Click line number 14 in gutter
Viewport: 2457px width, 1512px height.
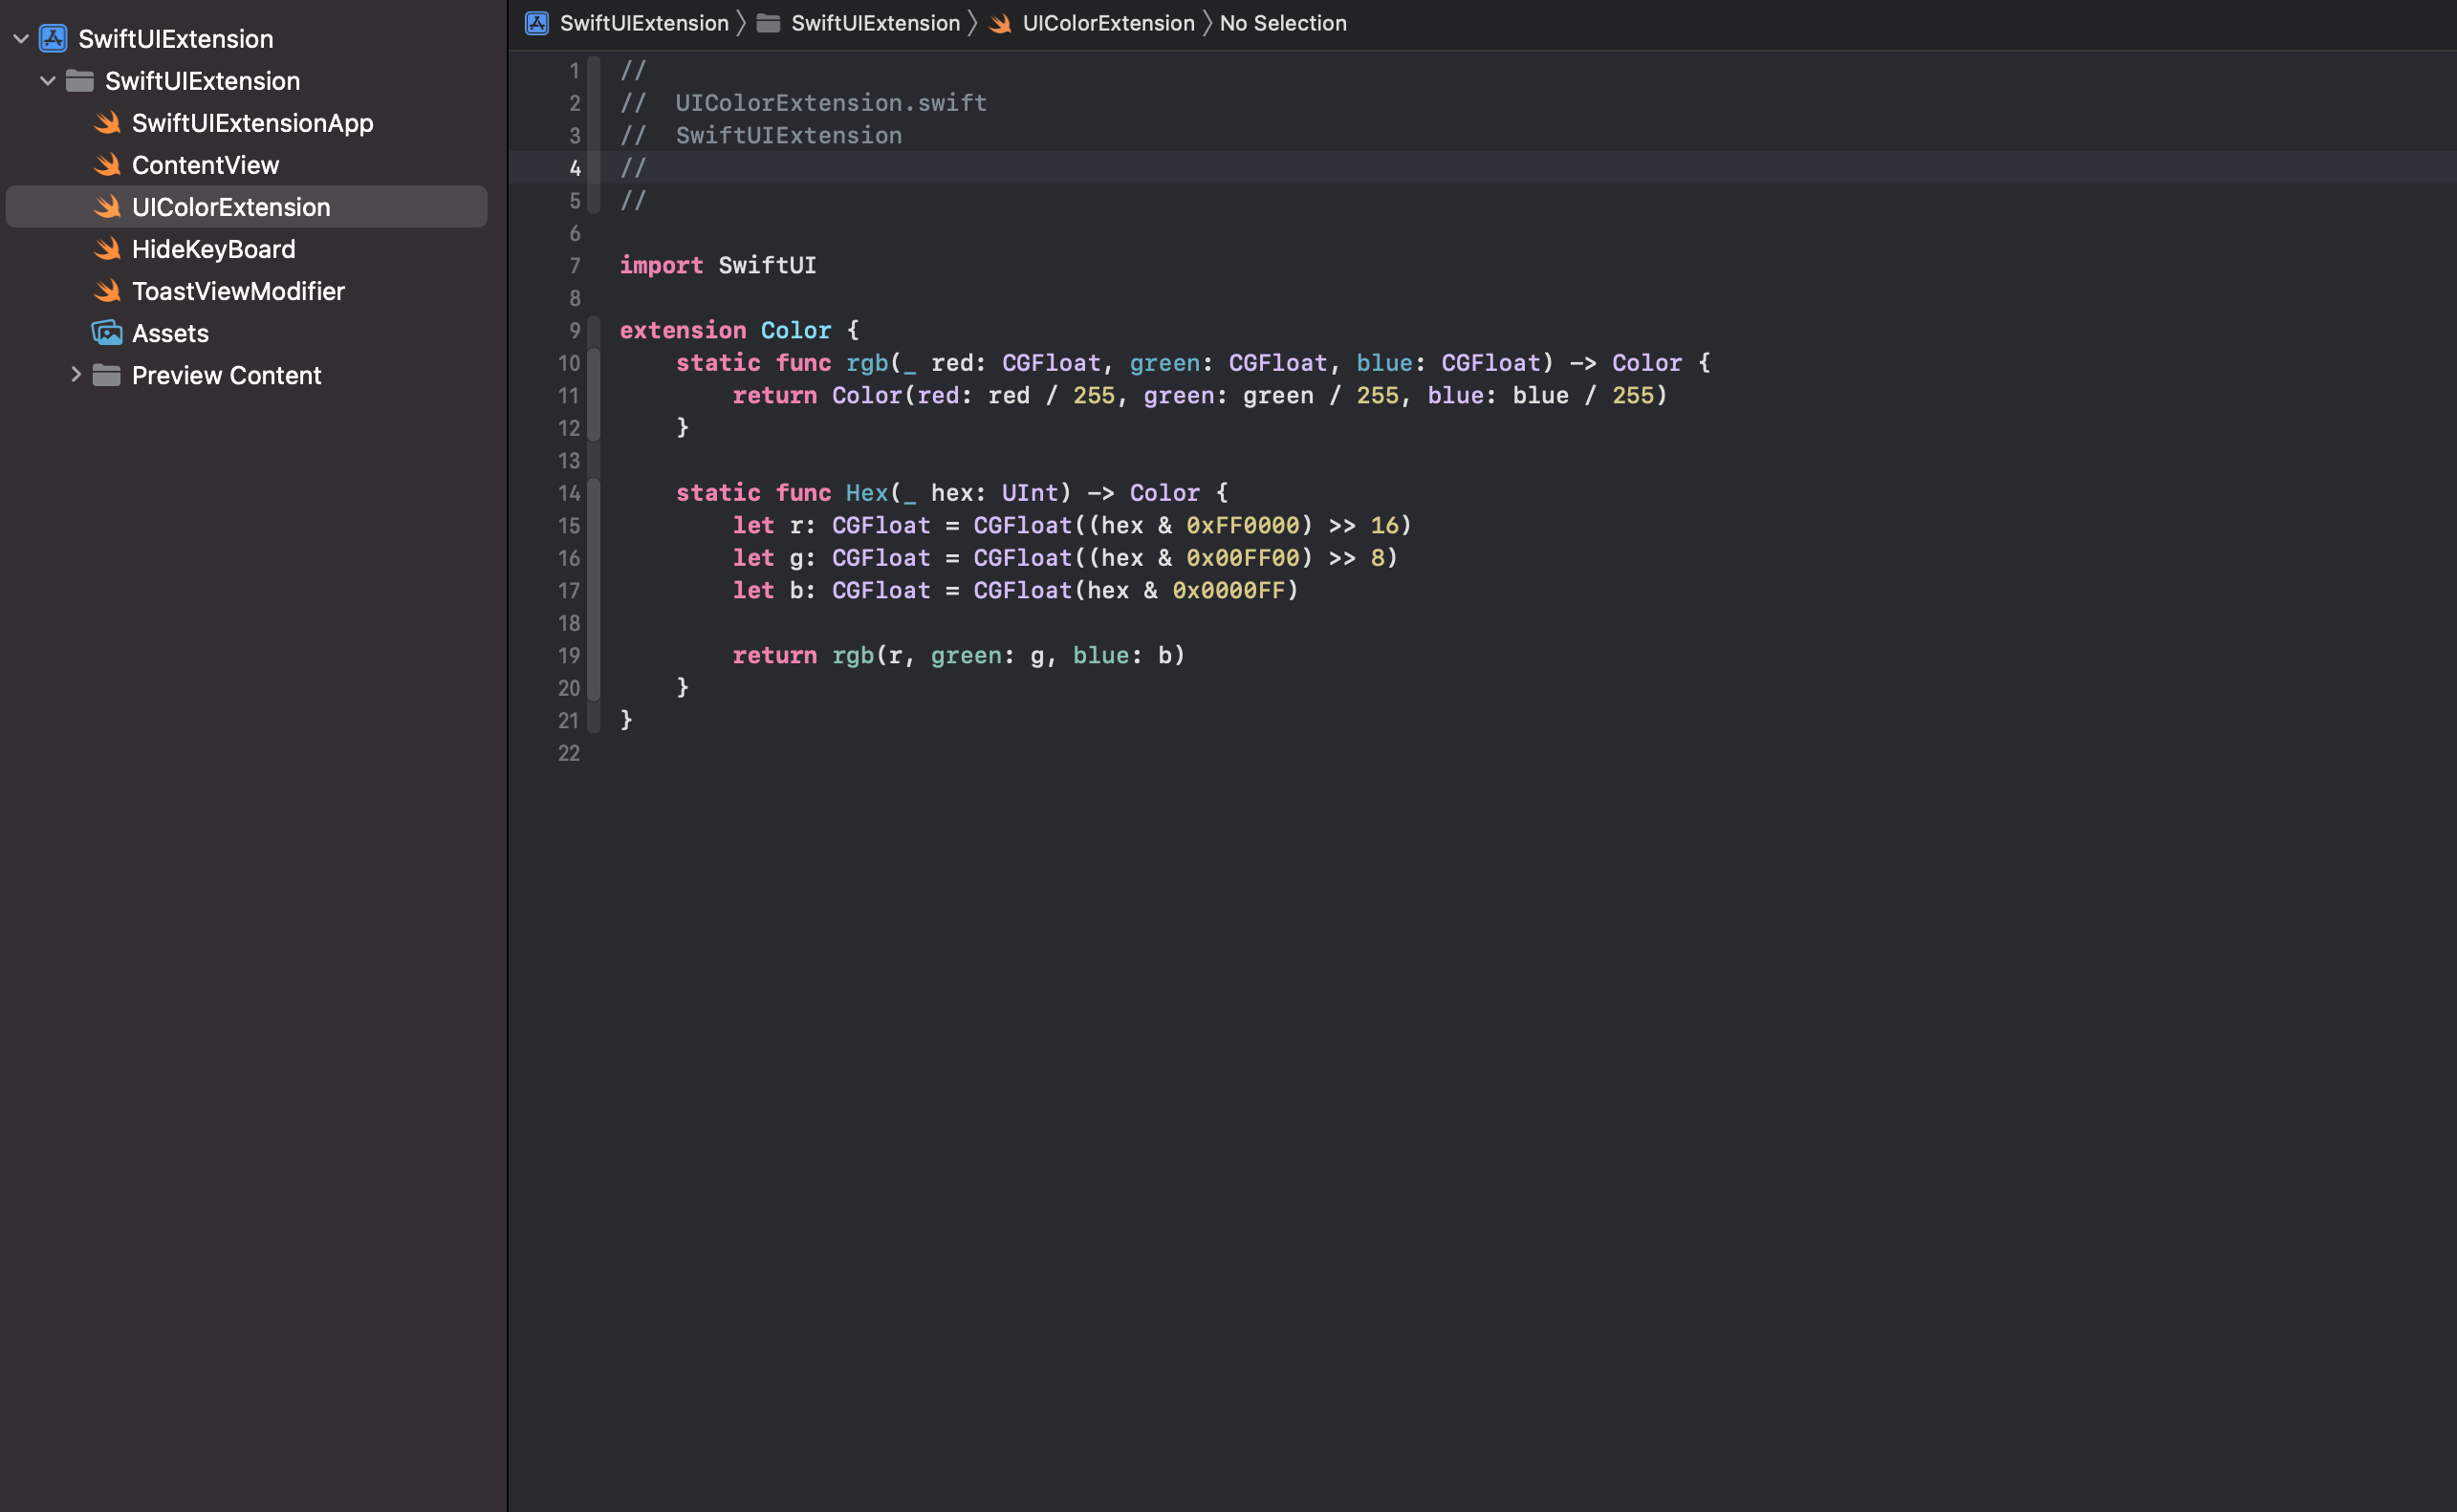[568, 493]
